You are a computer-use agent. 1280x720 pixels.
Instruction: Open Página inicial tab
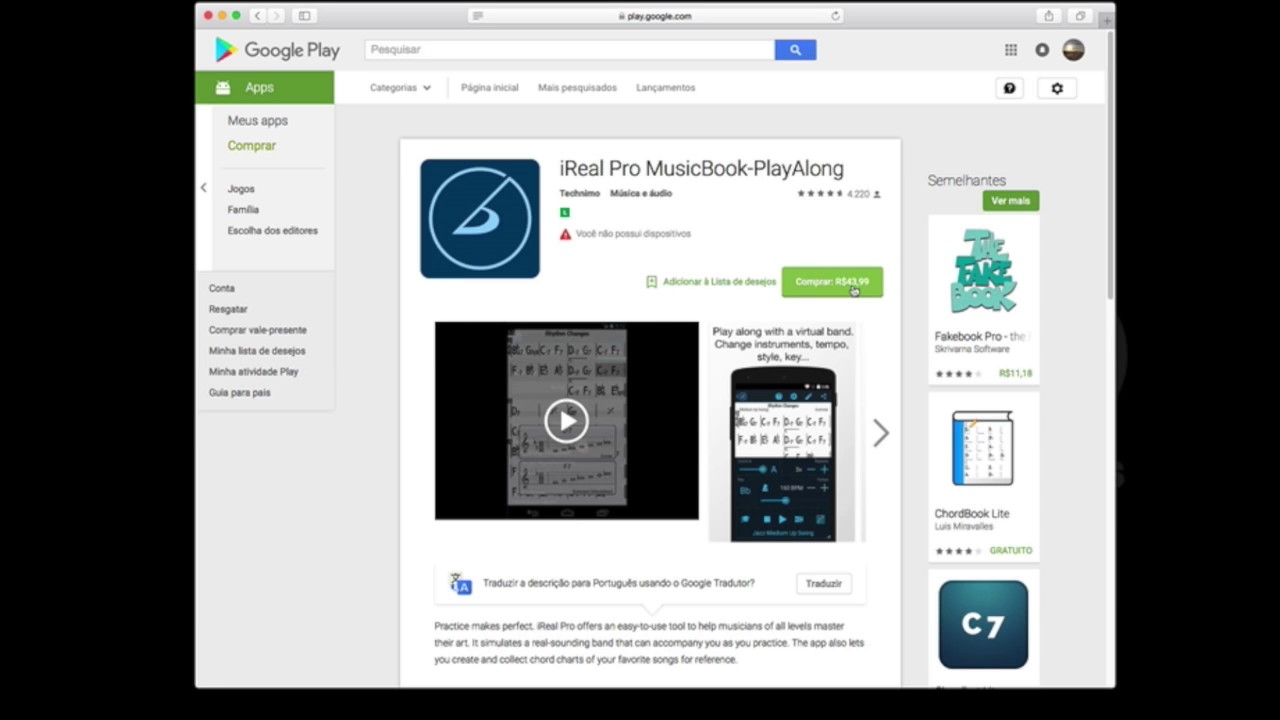pyautogui.click(x=489, y=88)
